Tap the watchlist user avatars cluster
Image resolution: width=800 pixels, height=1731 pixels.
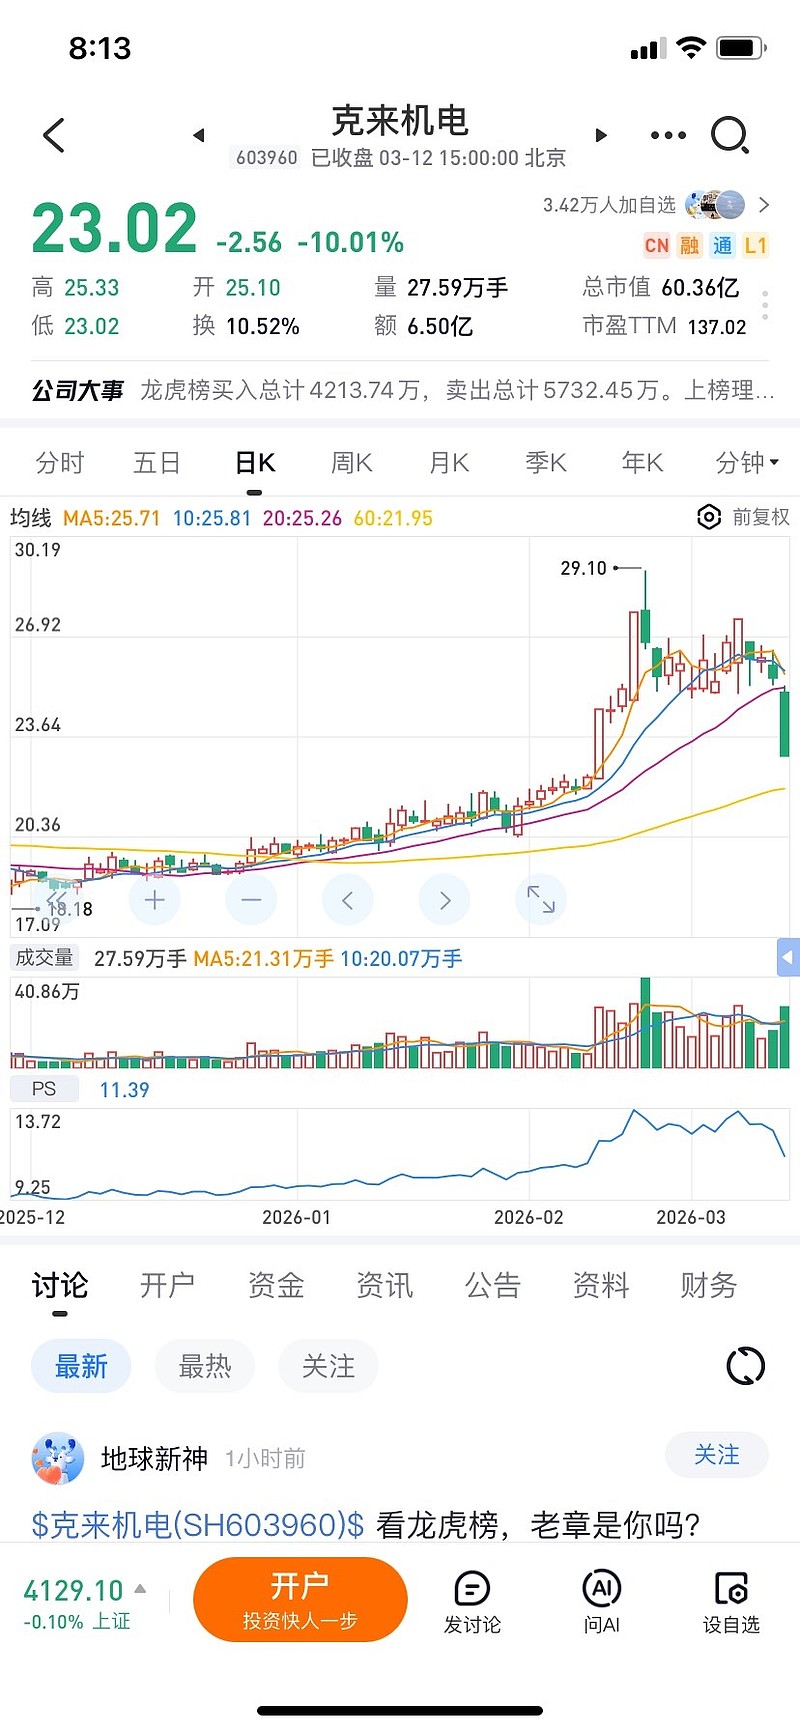[x=715, y=204]
